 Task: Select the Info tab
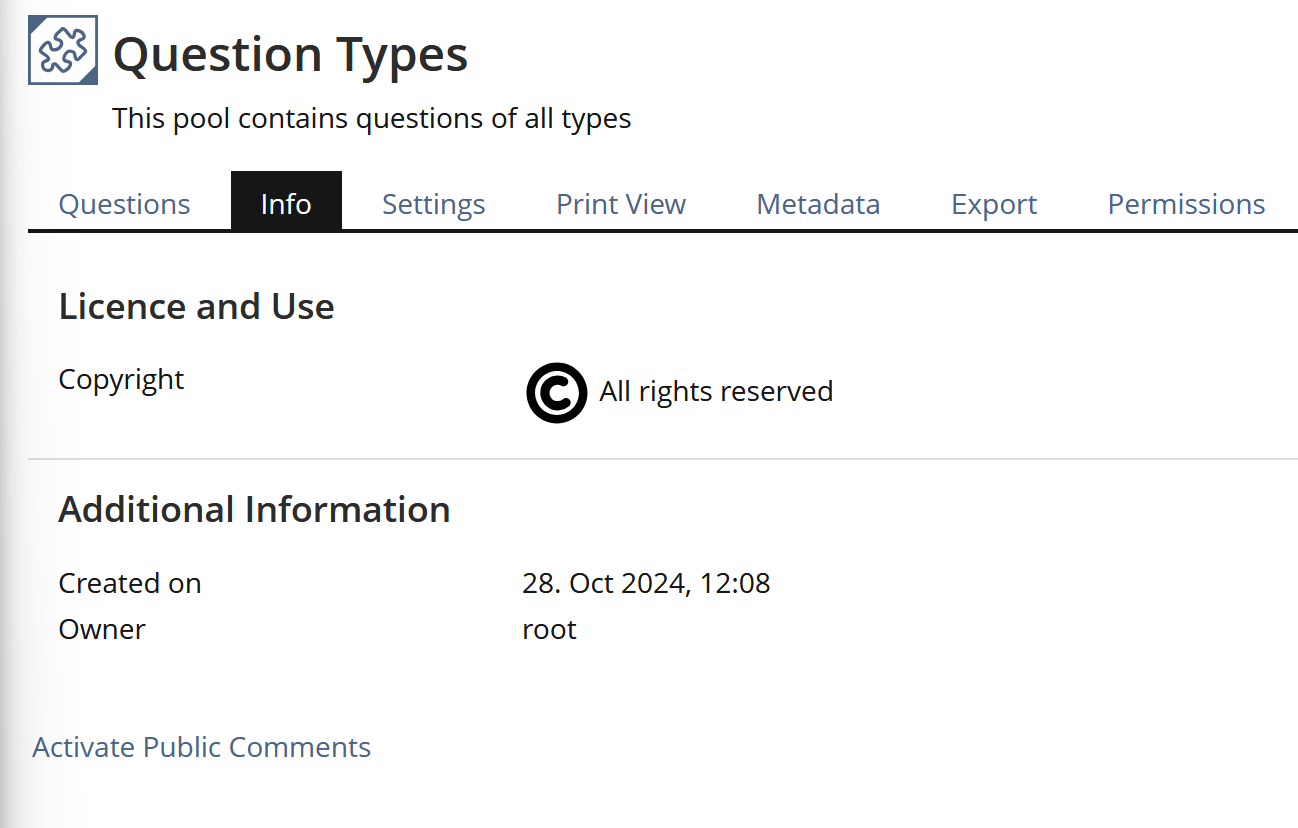[x=286, y=204]
